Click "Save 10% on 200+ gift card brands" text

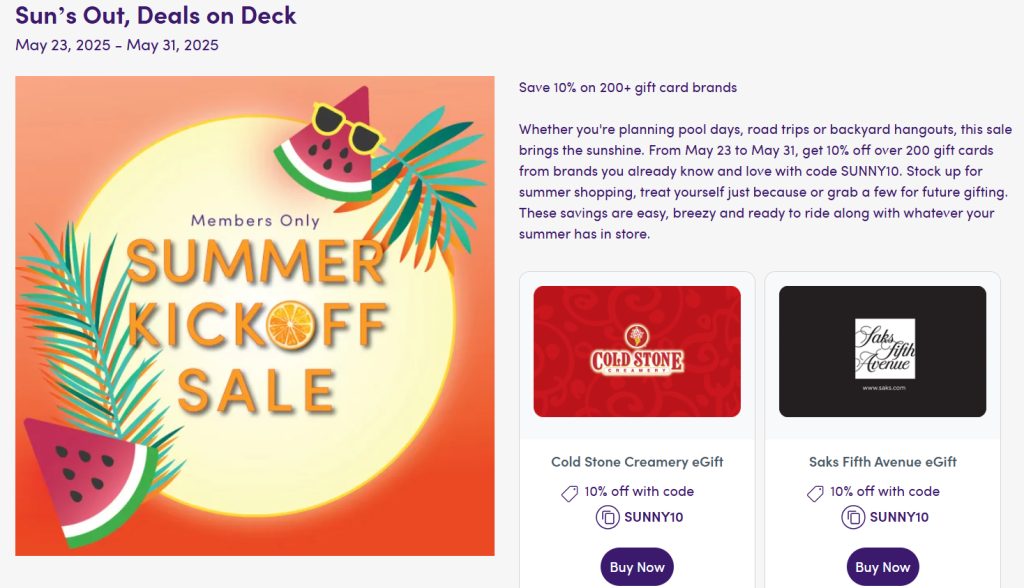628,87
